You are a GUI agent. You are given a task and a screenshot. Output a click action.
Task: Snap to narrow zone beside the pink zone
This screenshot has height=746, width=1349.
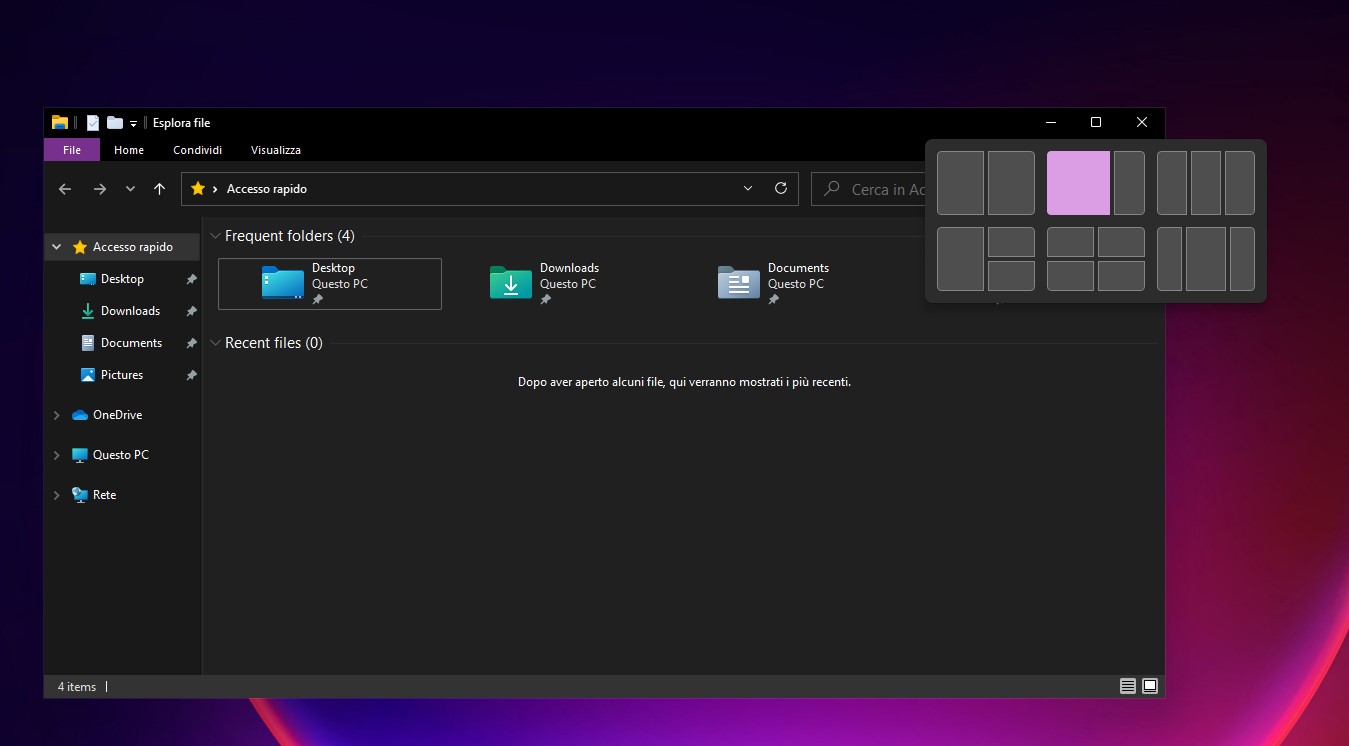[x=1129, y=183]
